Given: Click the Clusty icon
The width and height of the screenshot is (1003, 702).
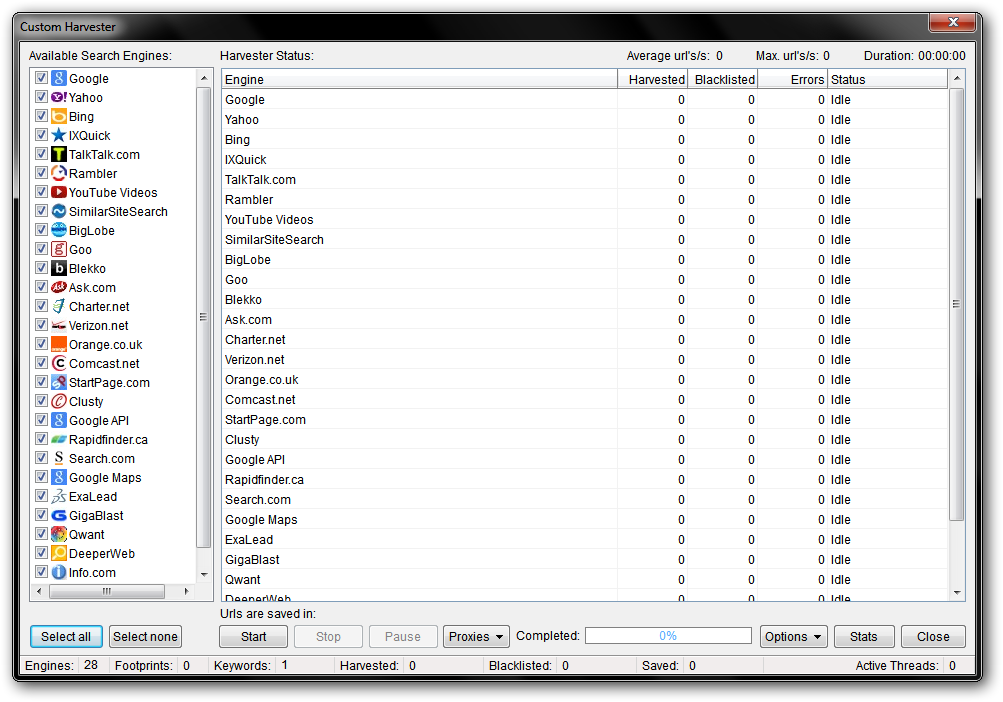Looking at the screenshot, I should pos(59,401).
